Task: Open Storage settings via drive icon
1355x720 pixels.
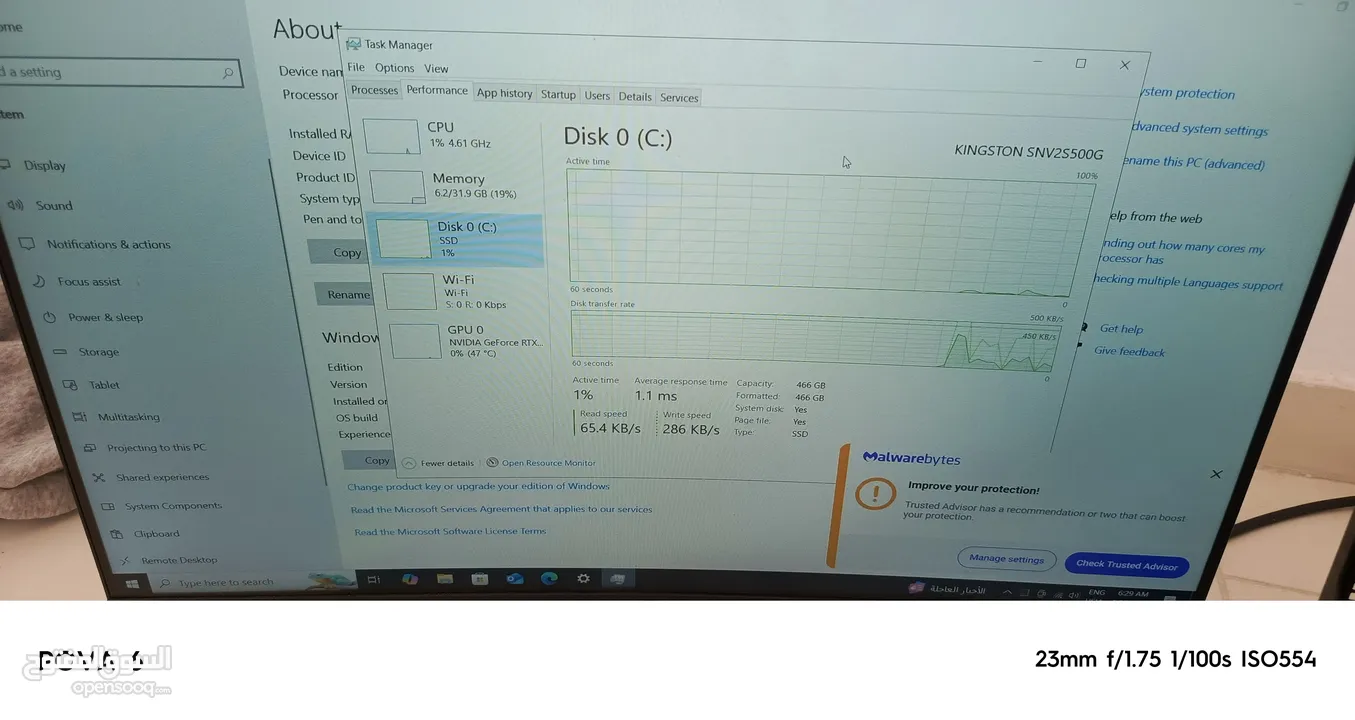Action: coord(60,352)
